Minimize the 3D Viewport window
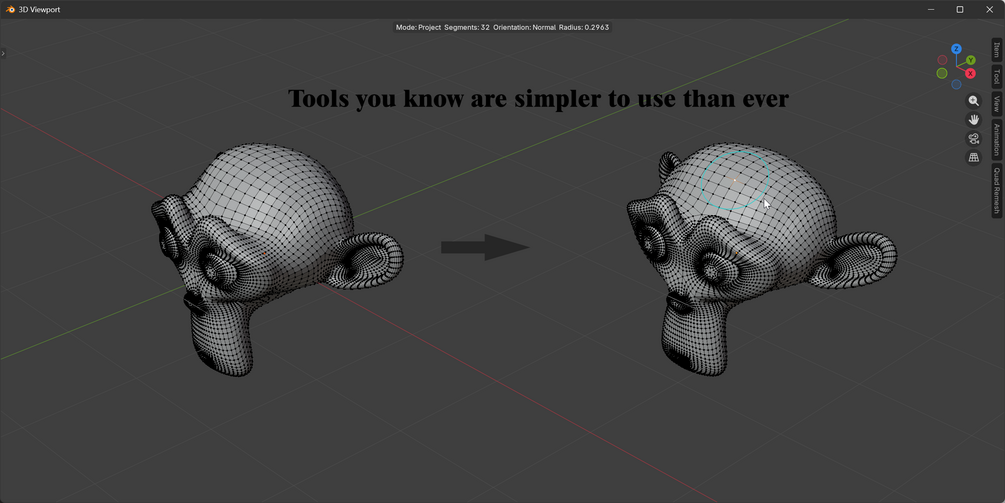The height and width of the screenshot is (503, 1005). [931, 9]
